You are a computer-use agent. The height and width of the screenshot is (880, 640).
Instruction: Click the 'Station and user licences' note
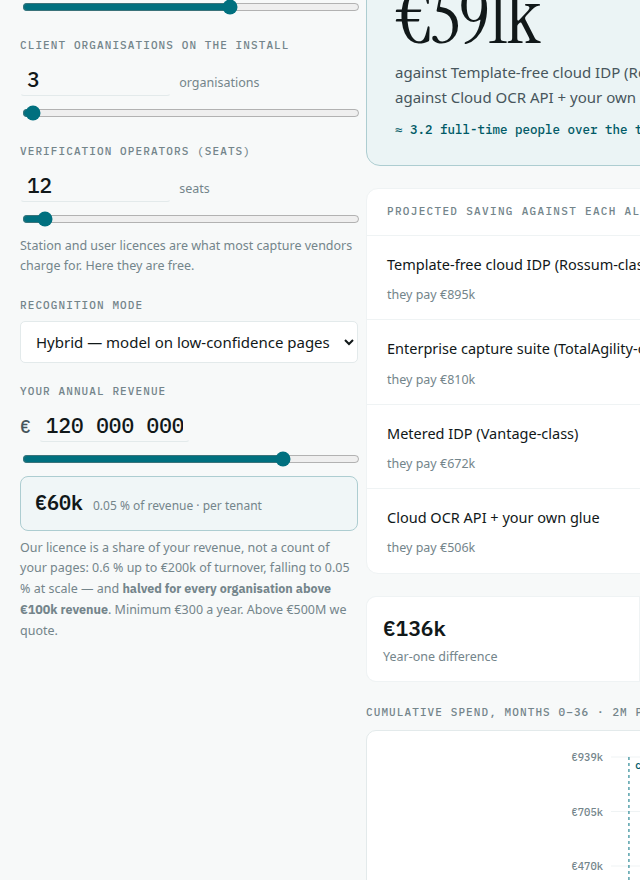[186, 255]
